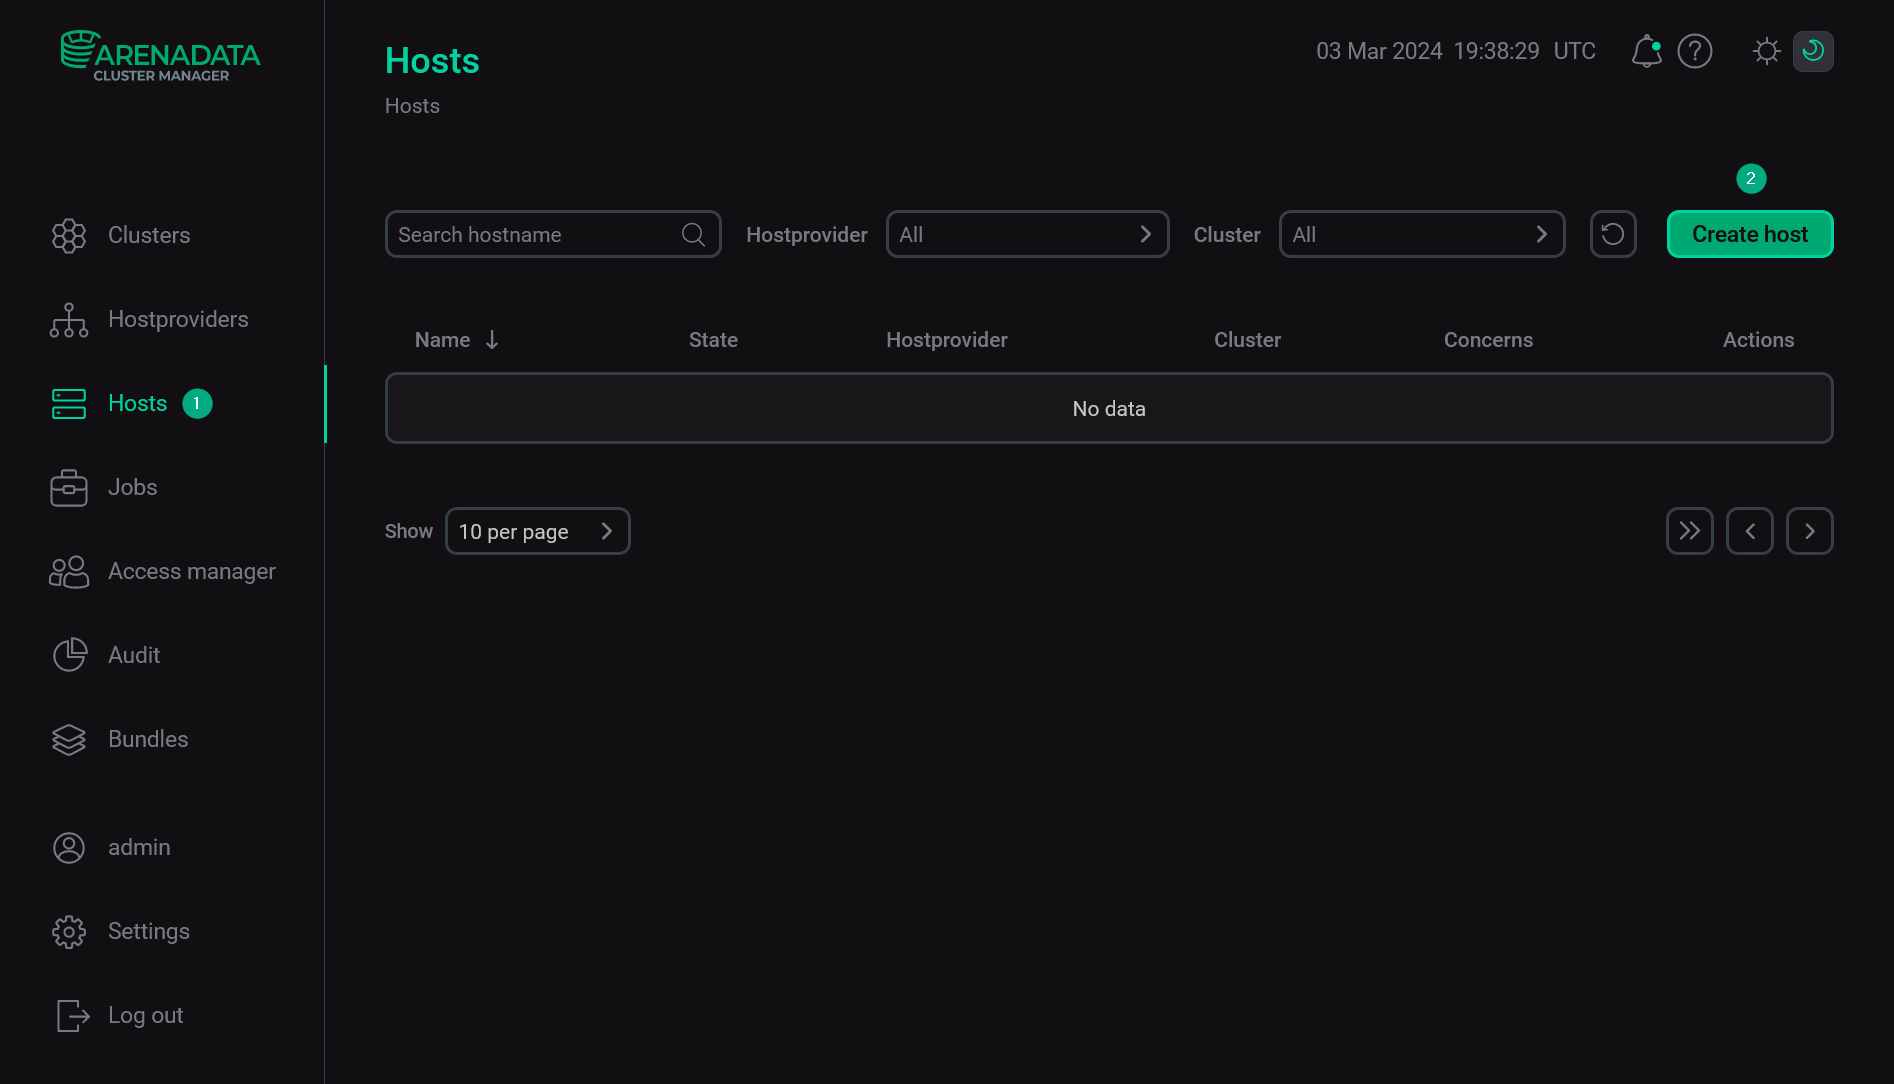Open the Access manager section
Viewport: 1894px width, 1084px height.
coord(191,571)
